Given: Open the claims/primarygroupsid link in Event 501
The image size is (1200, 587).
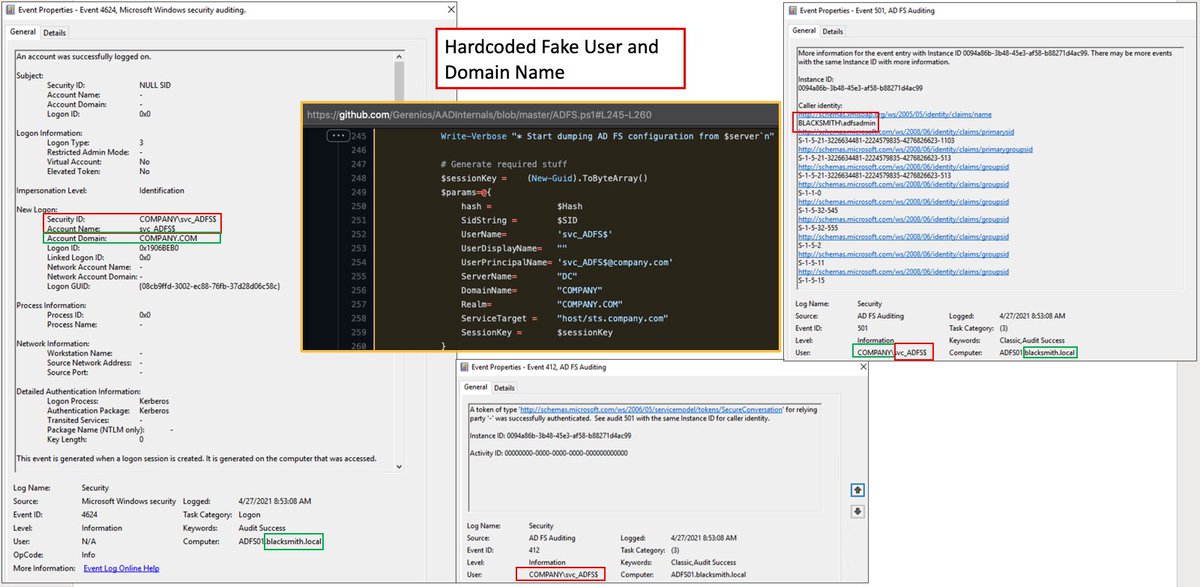Looking at the screenshot, I should pos(915,148).
